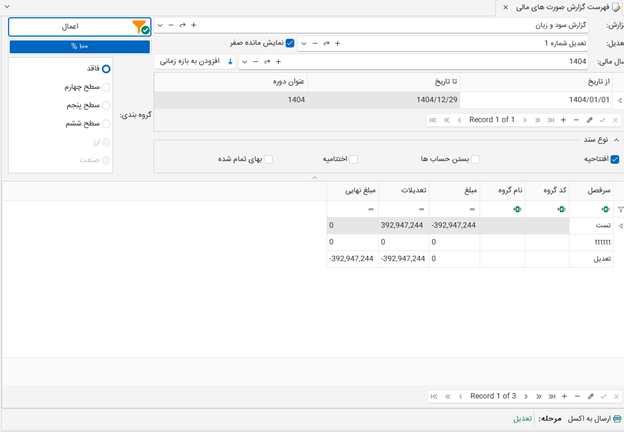
Task: Open the گزارش سود و زیان dropdown arrow
Action: coord(160,25)
